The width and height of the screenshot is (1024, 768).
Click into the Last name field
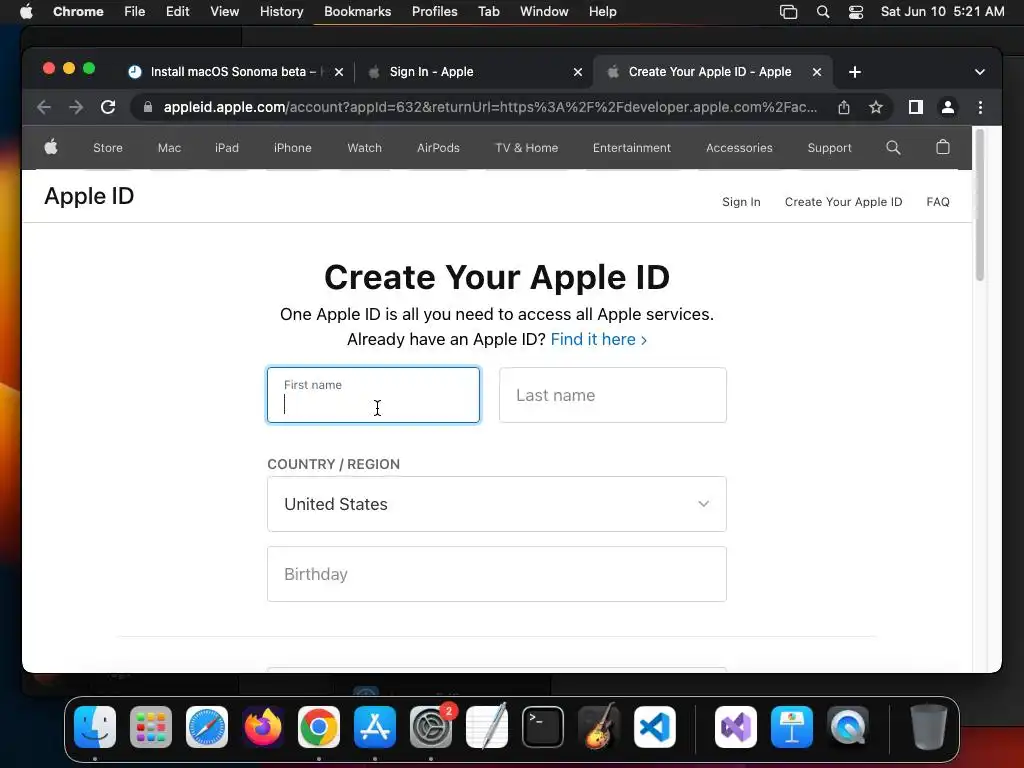tap(613, 395)
